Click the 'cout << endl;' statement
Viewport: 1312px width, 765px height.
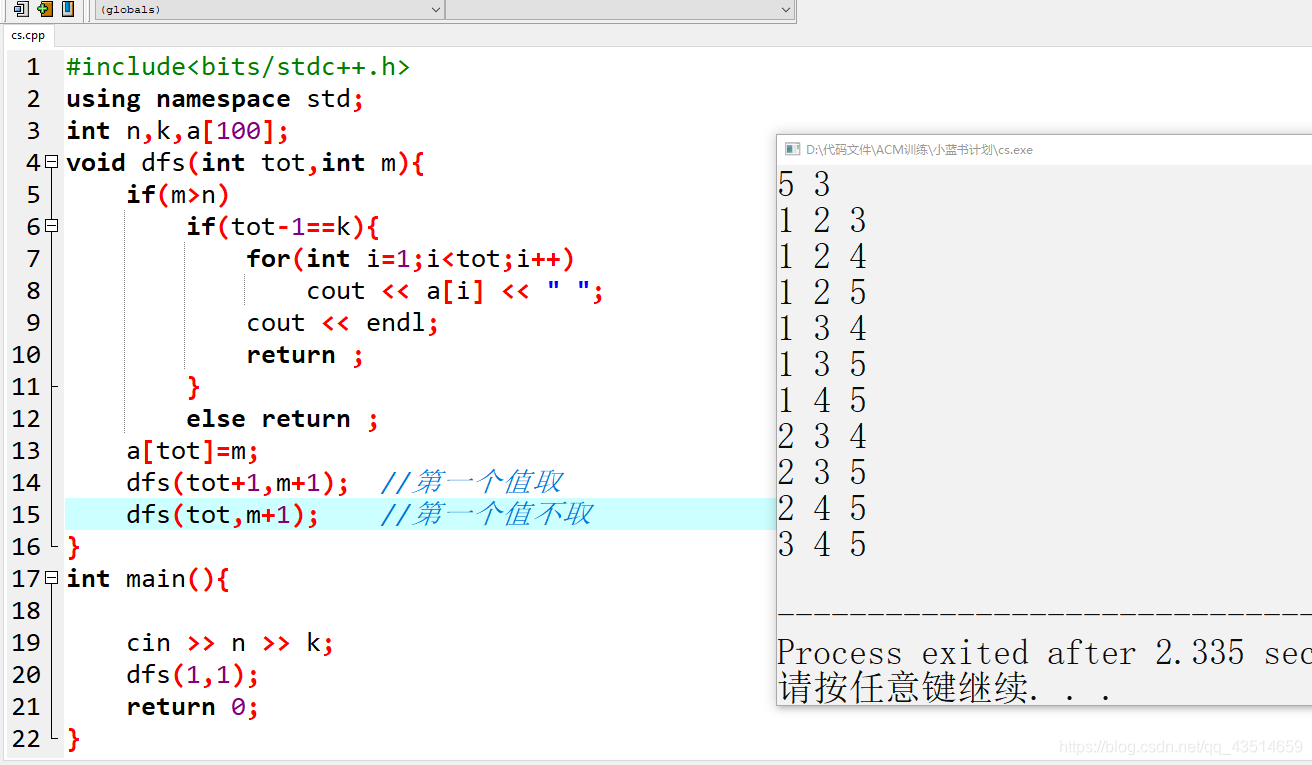click(343, 323)
